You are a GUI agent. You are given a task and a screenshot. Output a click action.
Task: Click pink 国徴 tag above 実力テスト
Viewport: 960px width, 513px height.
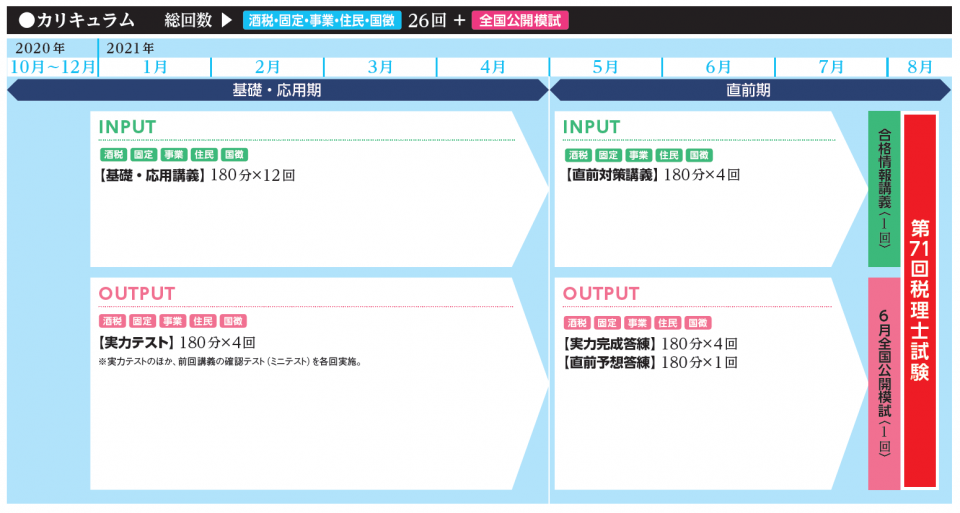[x=233, y=322]
